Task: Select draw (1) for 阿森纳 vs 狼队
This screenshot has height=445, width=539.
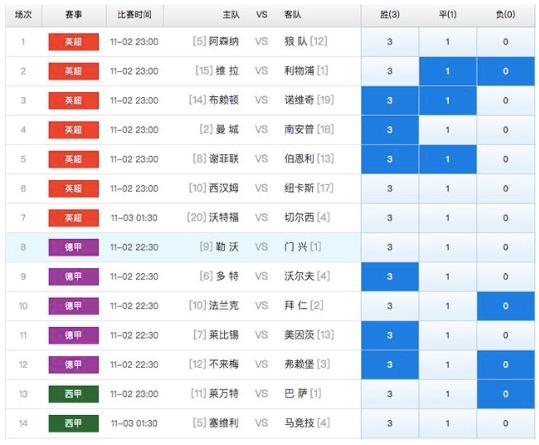Action: click(x=448, y=42)
